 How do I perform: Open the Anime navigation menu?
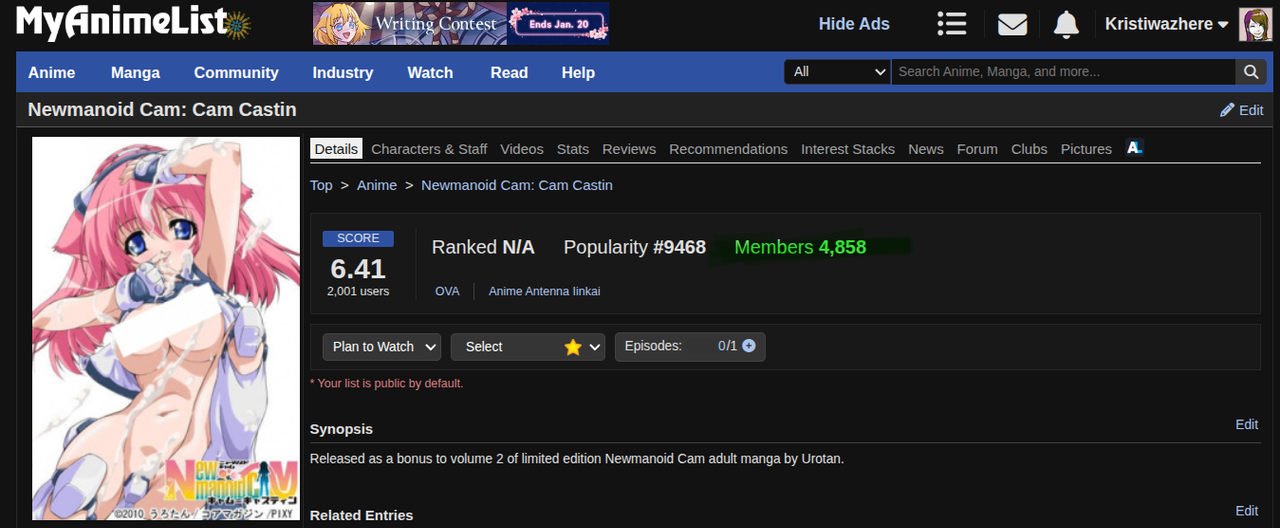[52, 72]
